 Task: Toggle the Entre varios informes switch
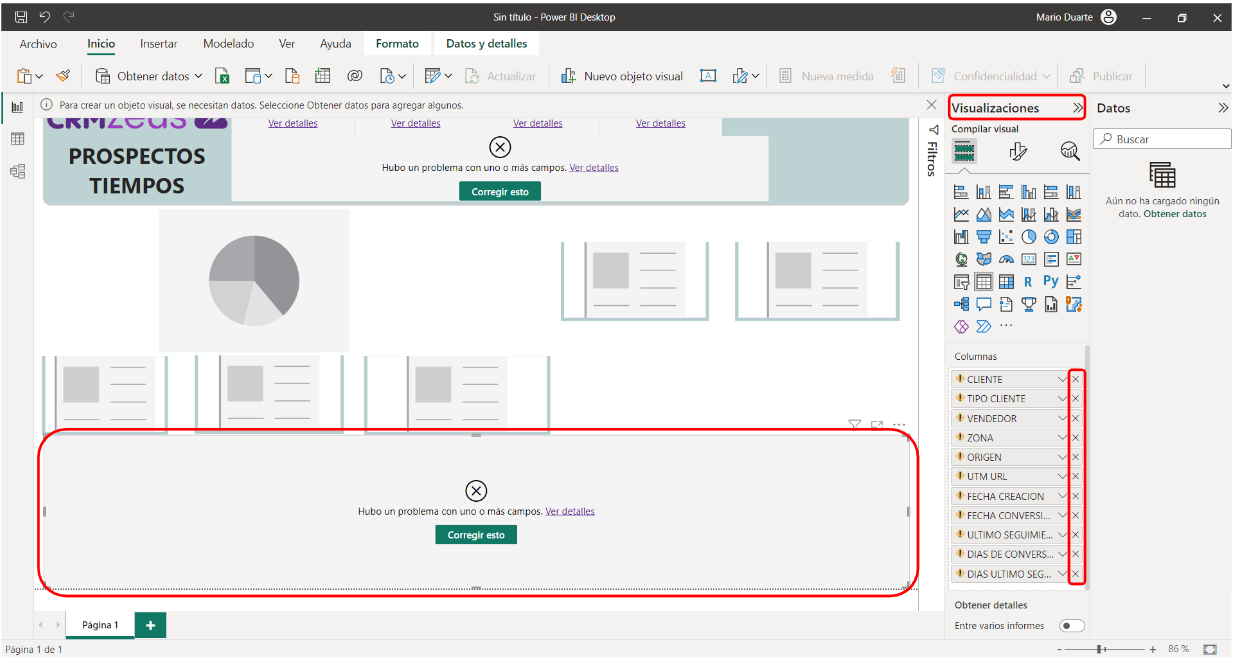1072,626
